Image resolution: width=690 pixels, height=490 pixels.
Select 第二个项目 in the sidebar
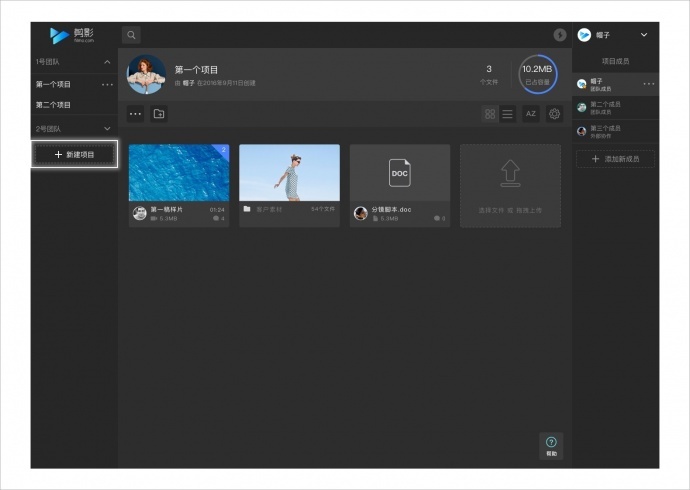pos(54,105)
